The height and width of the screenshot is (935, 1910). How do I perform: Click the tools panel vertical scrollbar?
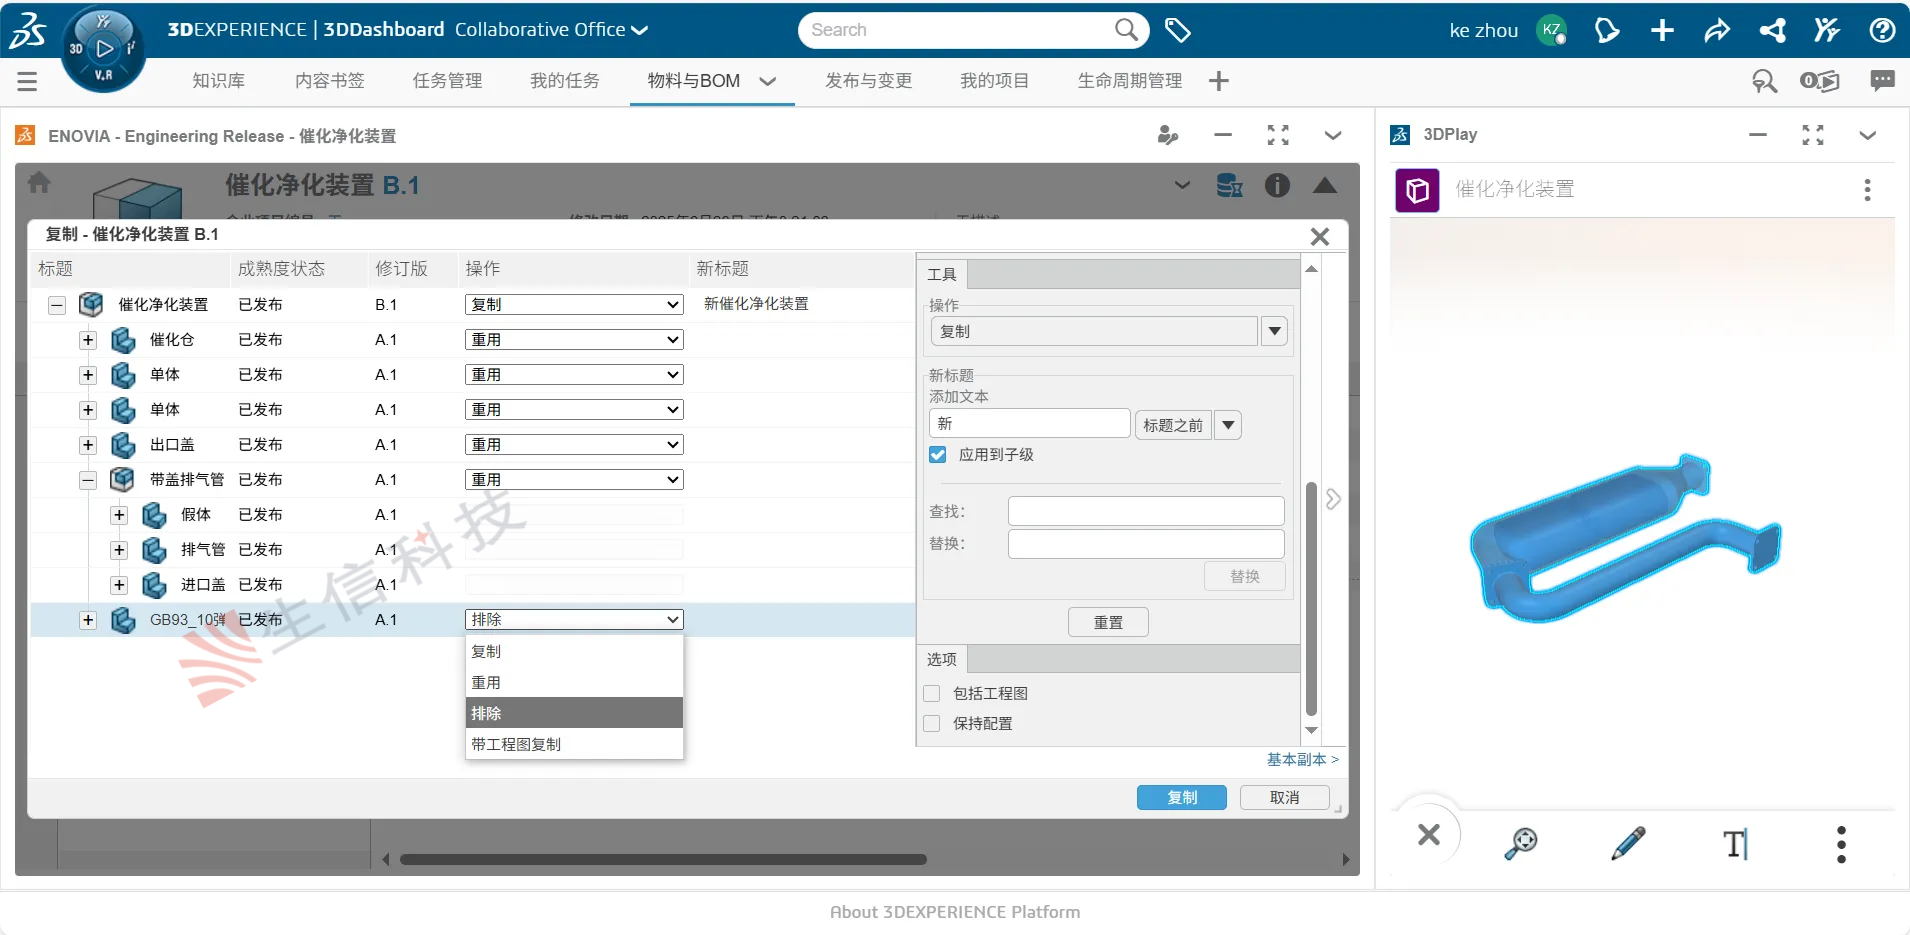[x=1311, y=598]
